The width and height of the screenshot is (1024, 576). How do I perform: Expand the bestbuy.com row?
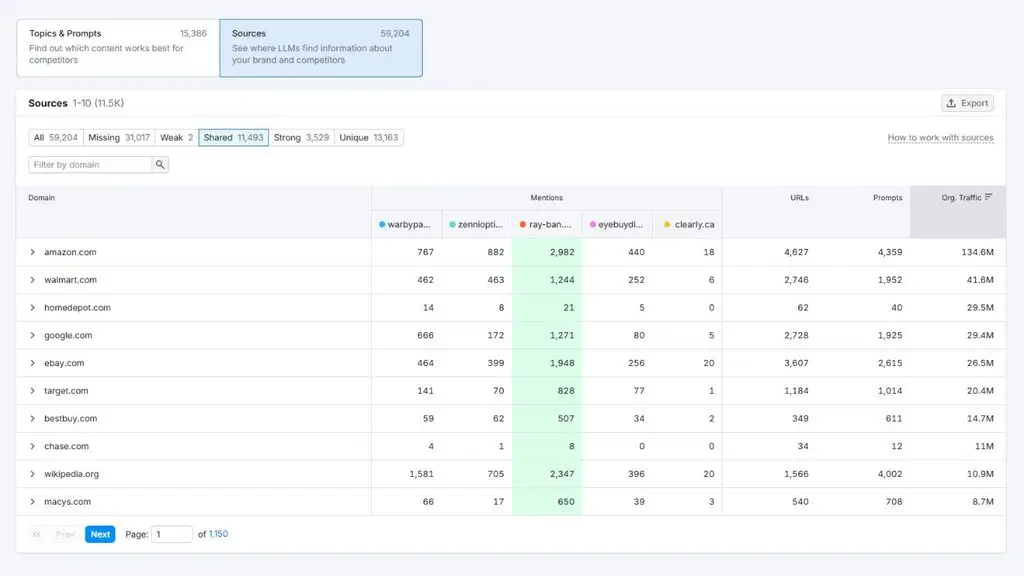pos(32,419)
